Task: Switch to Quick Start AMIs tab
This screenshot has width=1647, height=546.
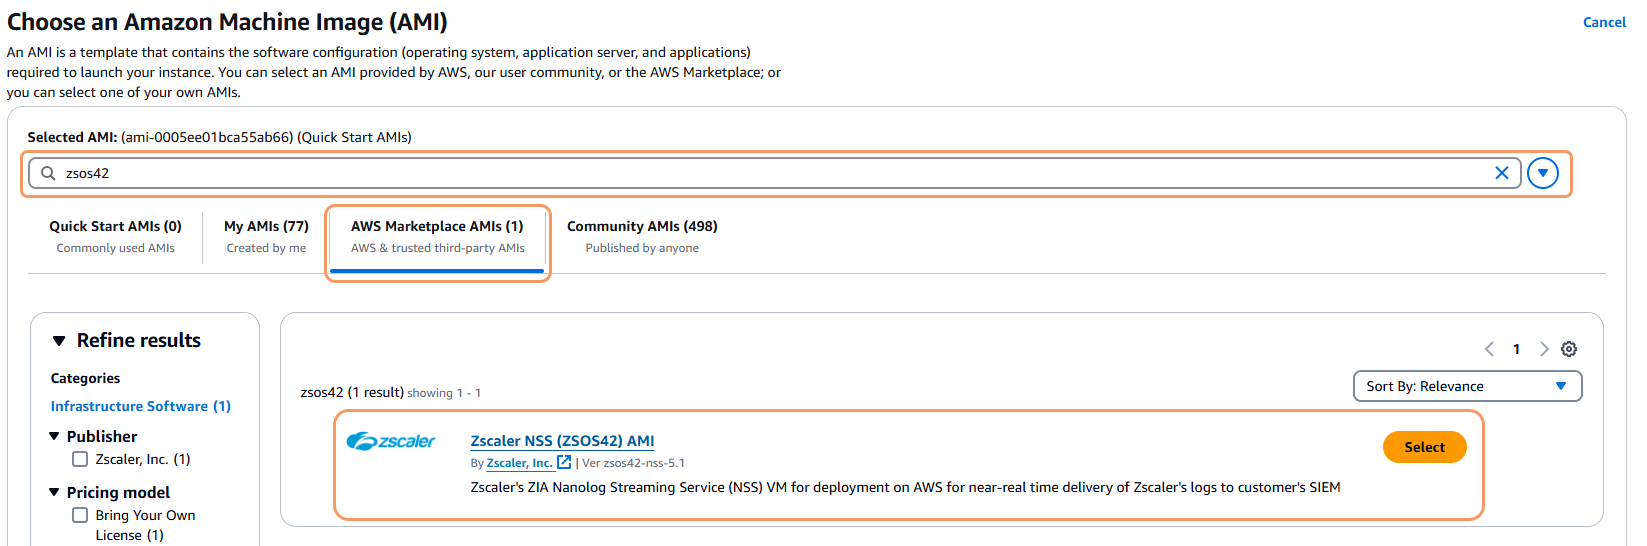Action: (x=115, y=236)
